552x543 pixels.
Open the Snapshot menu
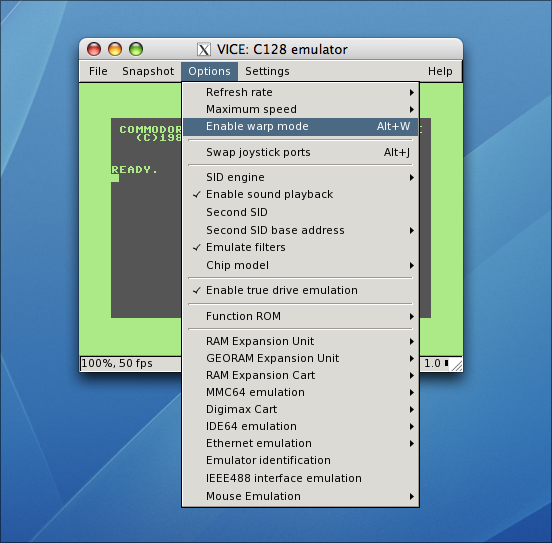(148, 71)
